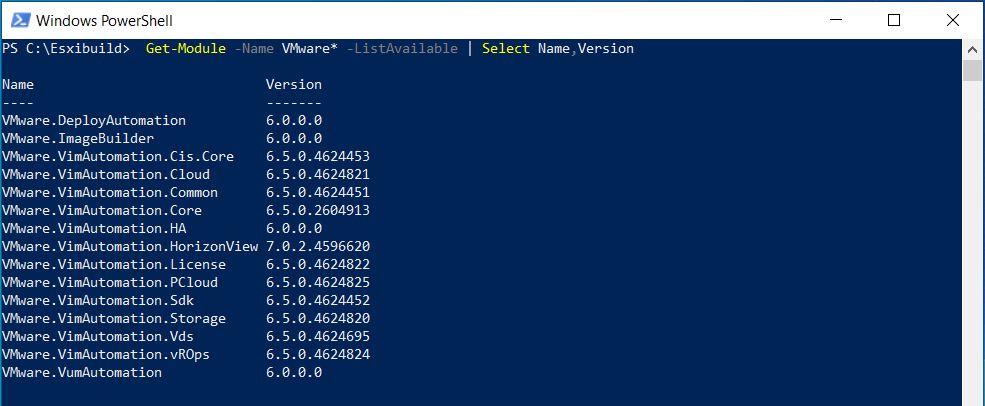Image resolution: width=985 pixels, height=406 pixels.
Task: Click VMware.VimAutomation.Core module name
Action: pos(102,211)
